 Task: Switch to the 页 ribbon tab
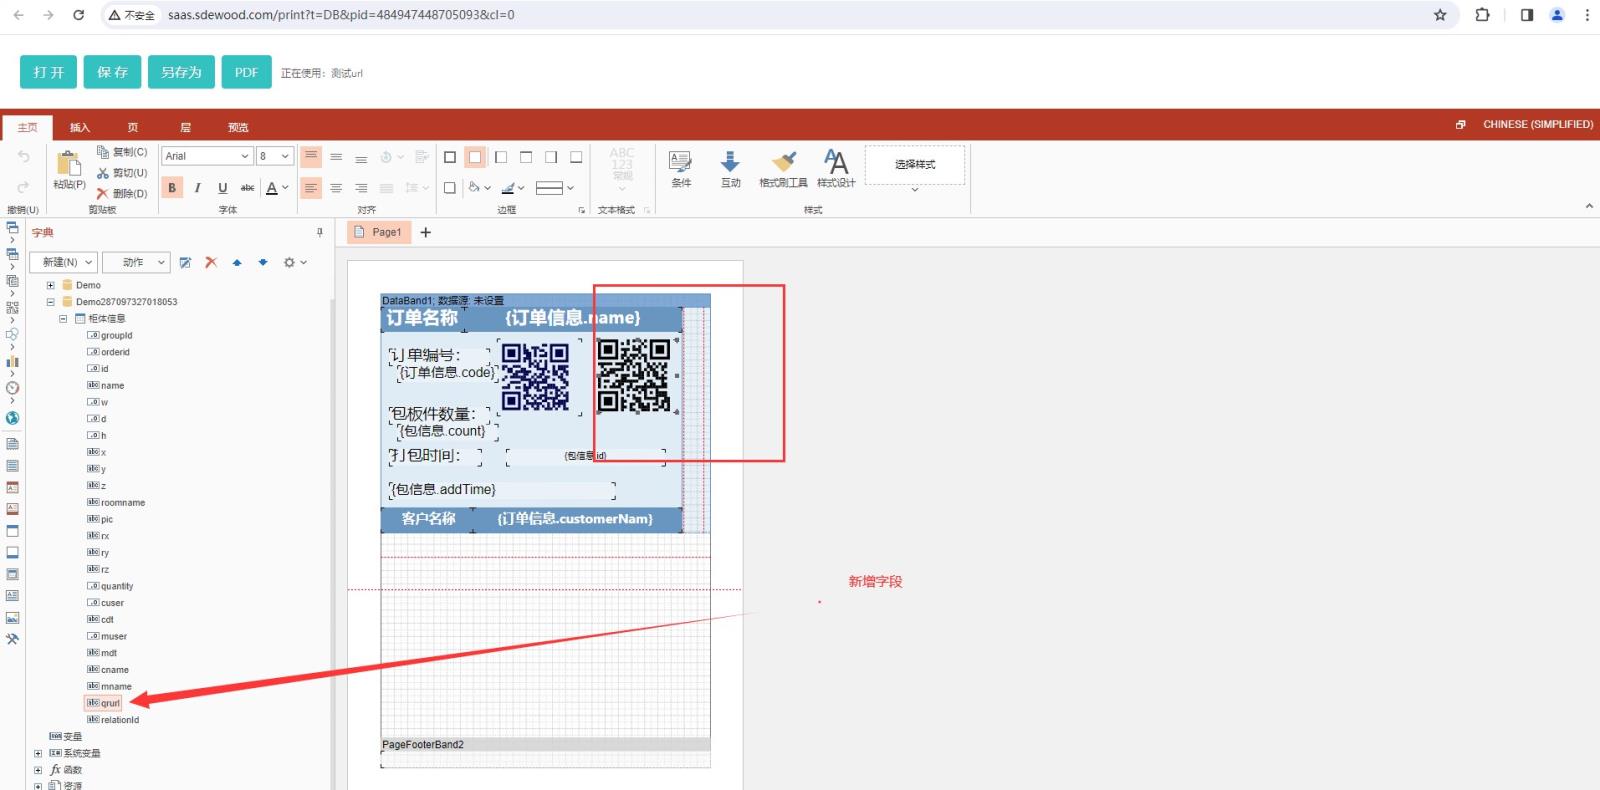(x=133, y=127)
